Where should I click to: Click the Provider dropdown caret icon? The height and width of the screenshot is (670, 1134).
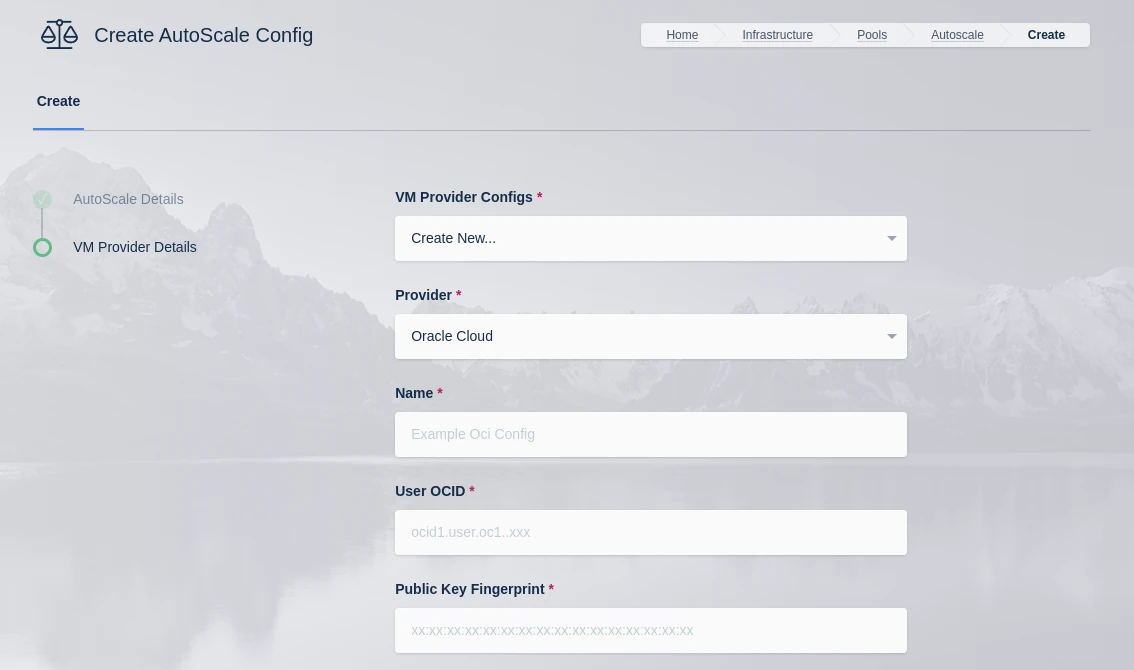pos(891,337)
